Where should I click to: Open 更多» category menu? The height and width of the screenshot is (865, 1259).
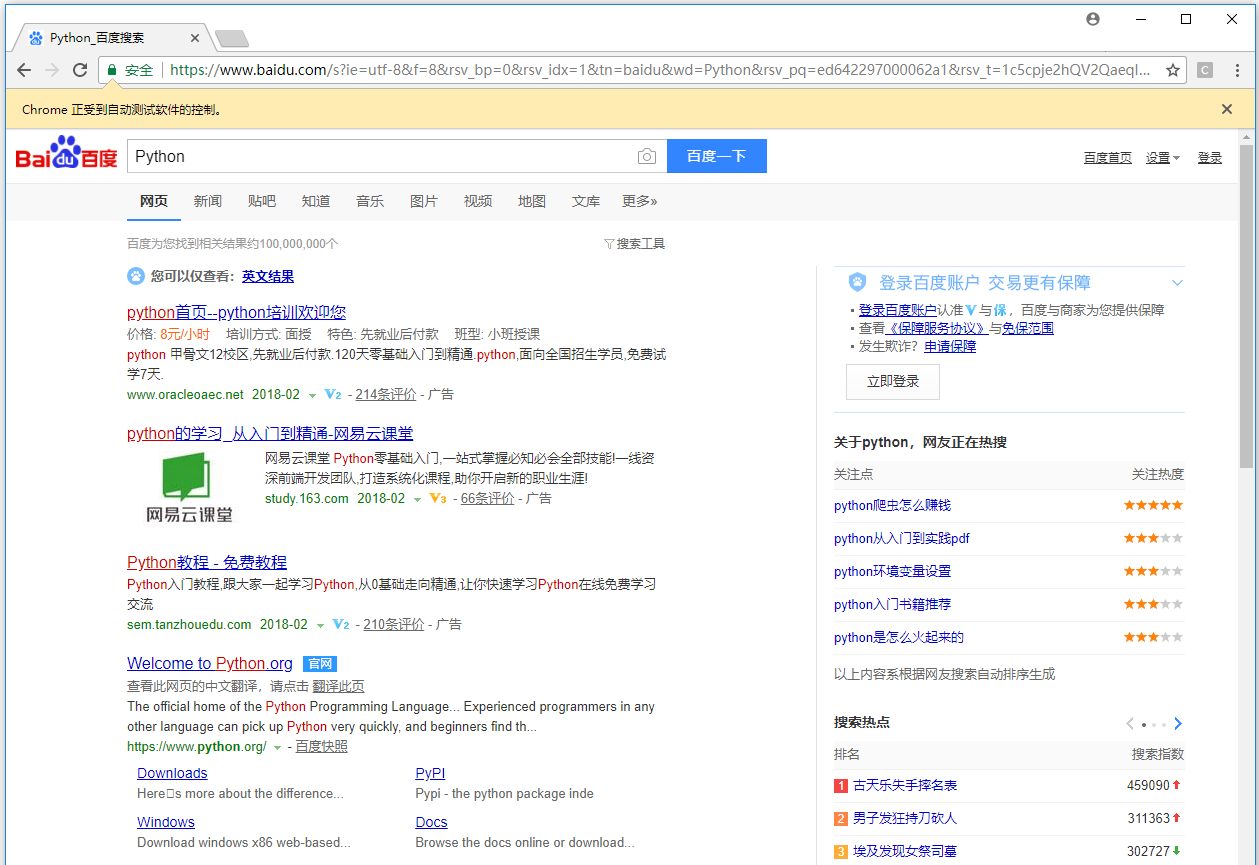pos(640,201)
